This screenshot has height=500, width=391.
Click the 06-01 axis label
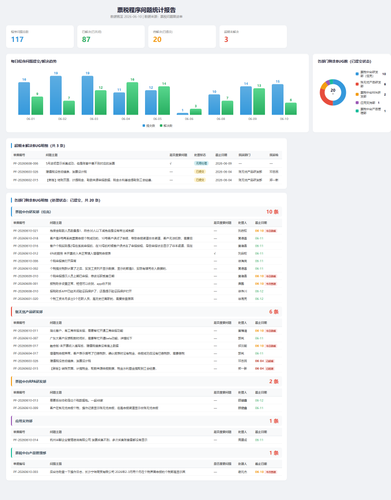coord(30,119)
